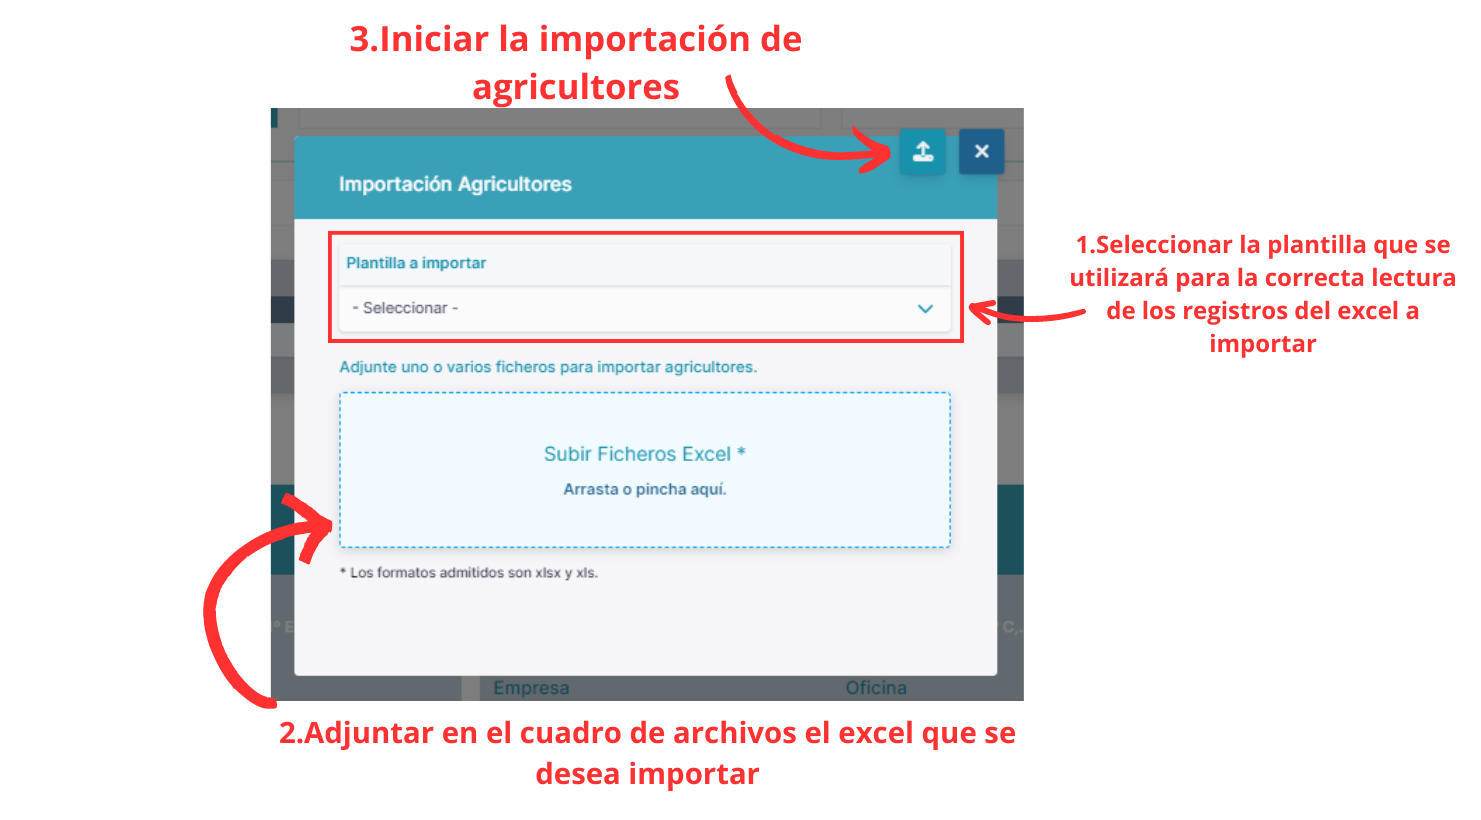The height and width of the screenshot is (820, 1481).
Task: Open the Plantilla a importar dropdown
Action: coord(645,308)
